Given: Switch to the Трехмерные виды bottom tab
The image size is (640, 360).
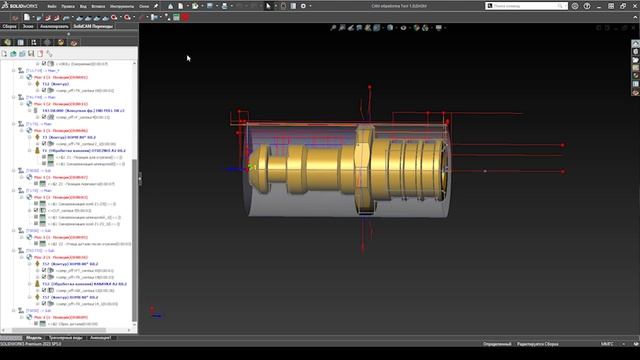Looking at the screenshot, I should 65,338.
